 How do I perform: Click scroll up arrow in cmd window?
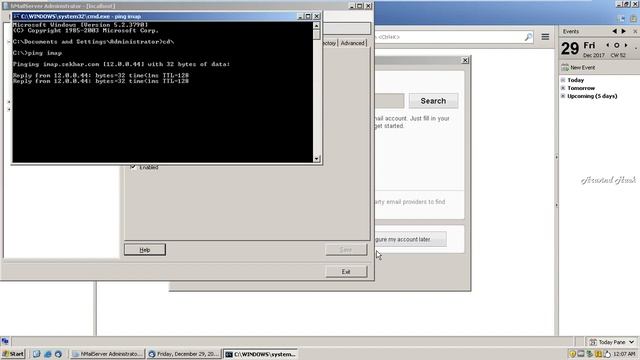[316, 26]
